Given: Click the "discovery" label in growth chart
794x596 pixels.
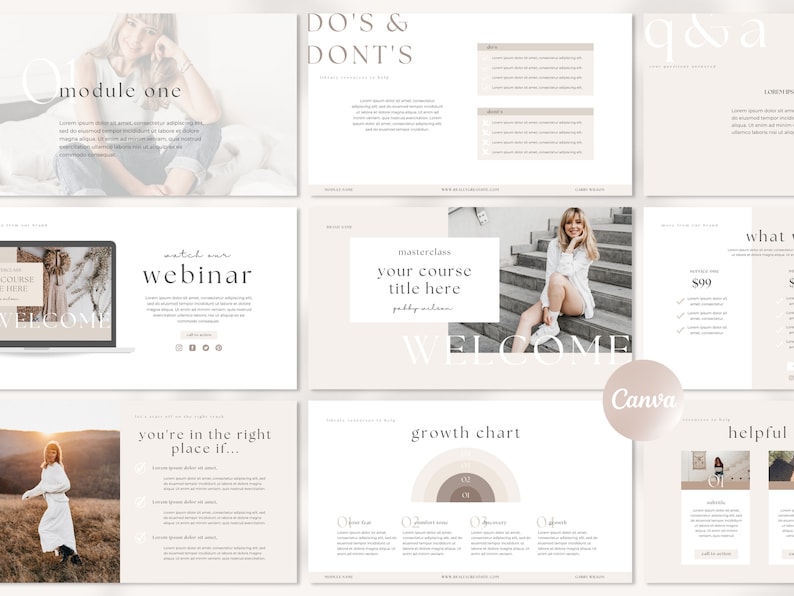Looking at the screenshot, I should (x=494, y=522).
